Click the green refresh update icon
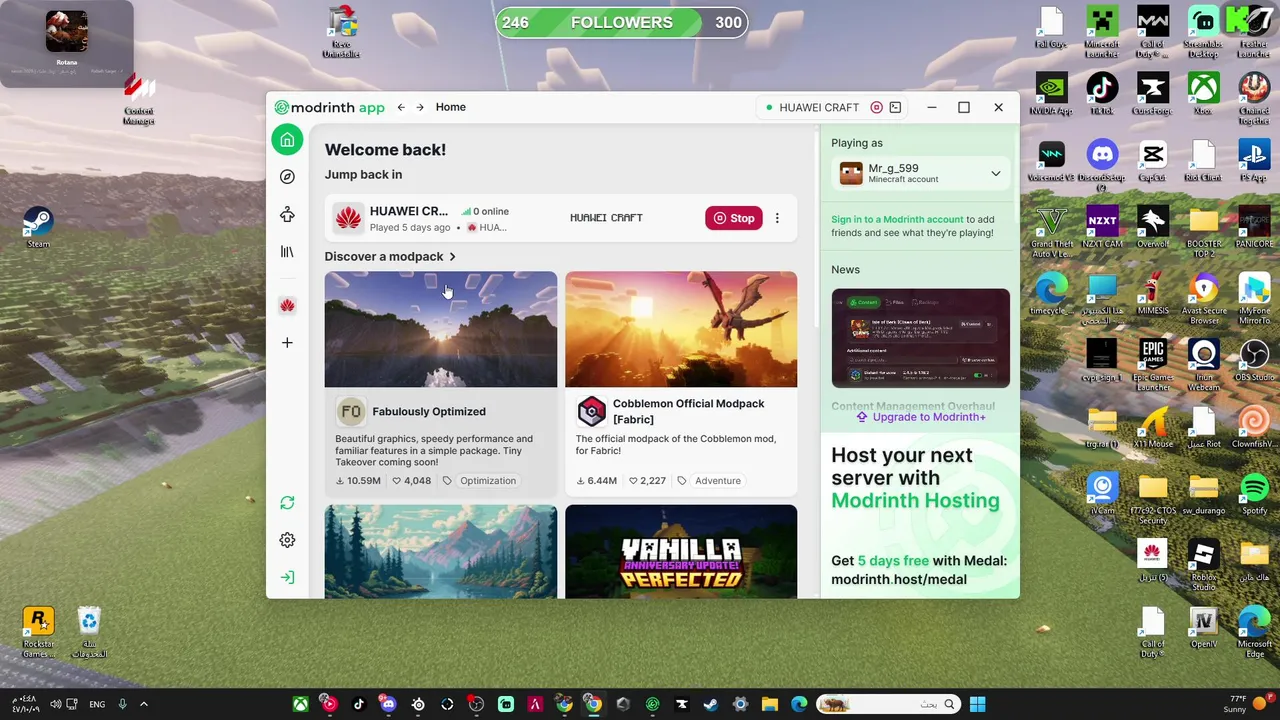 pos(287,503)
